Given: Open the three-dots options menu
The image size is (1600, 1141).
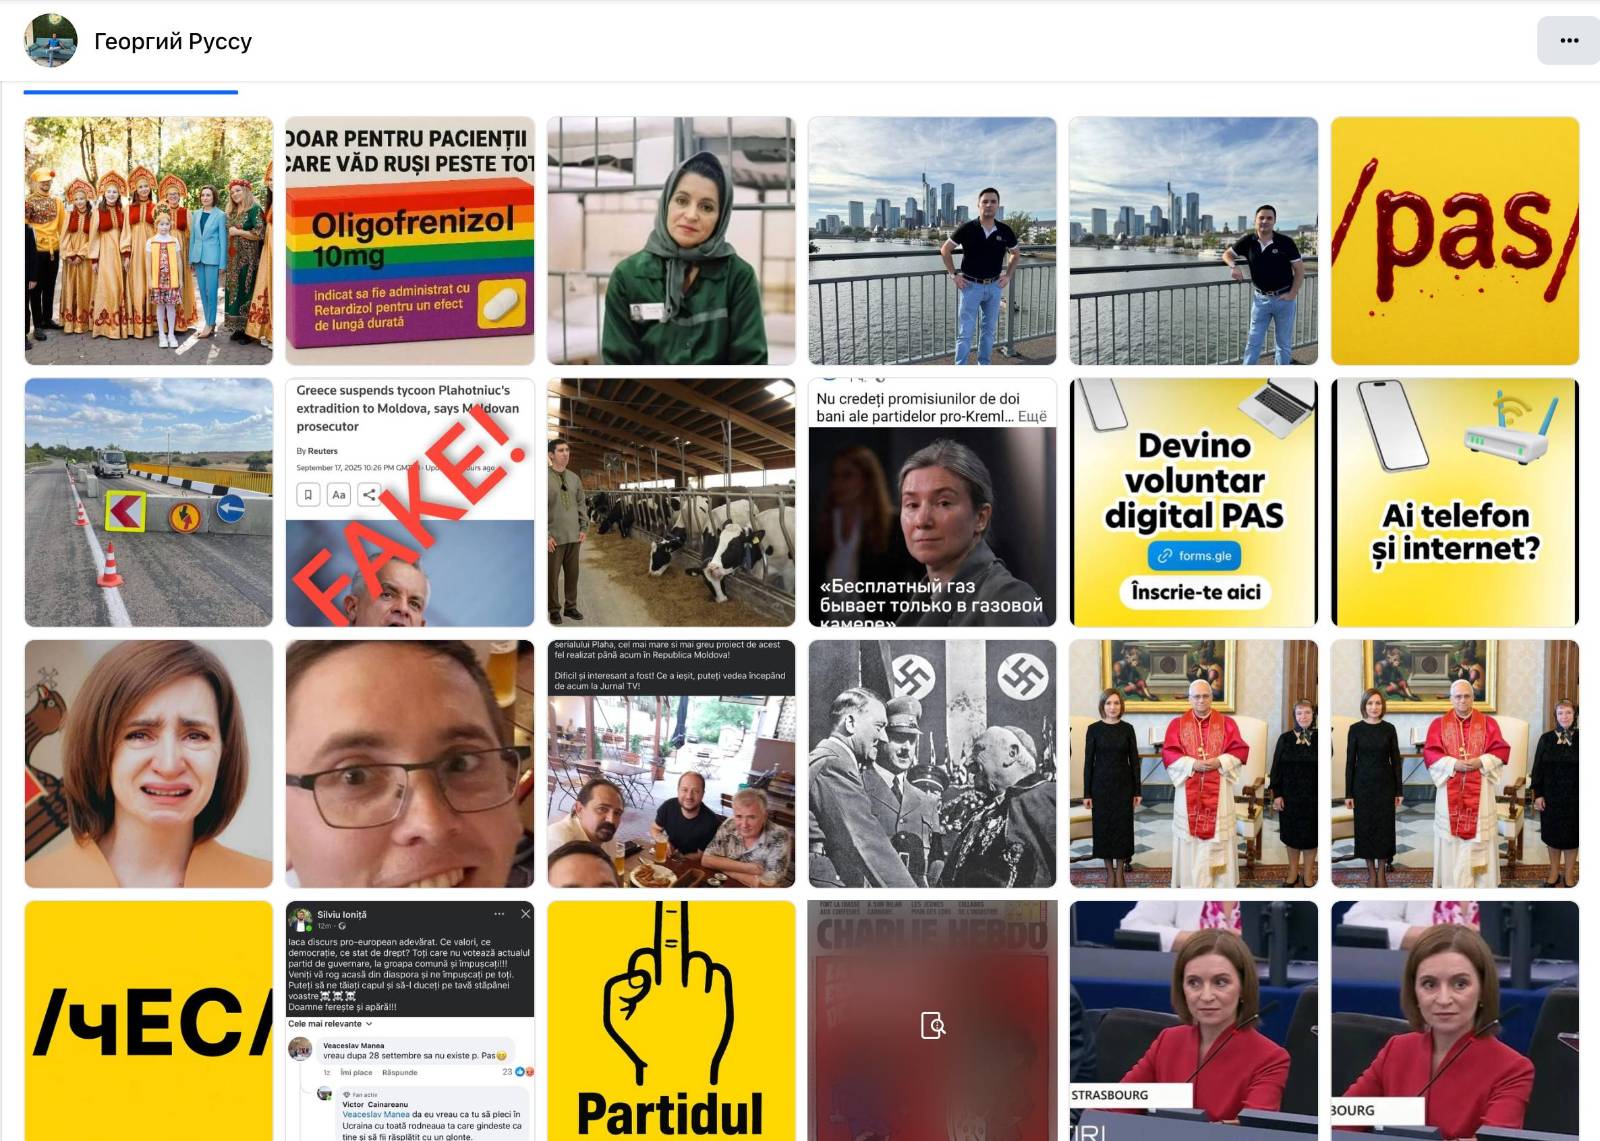Looking at the screenshot, I should (x=1568, y=41).
